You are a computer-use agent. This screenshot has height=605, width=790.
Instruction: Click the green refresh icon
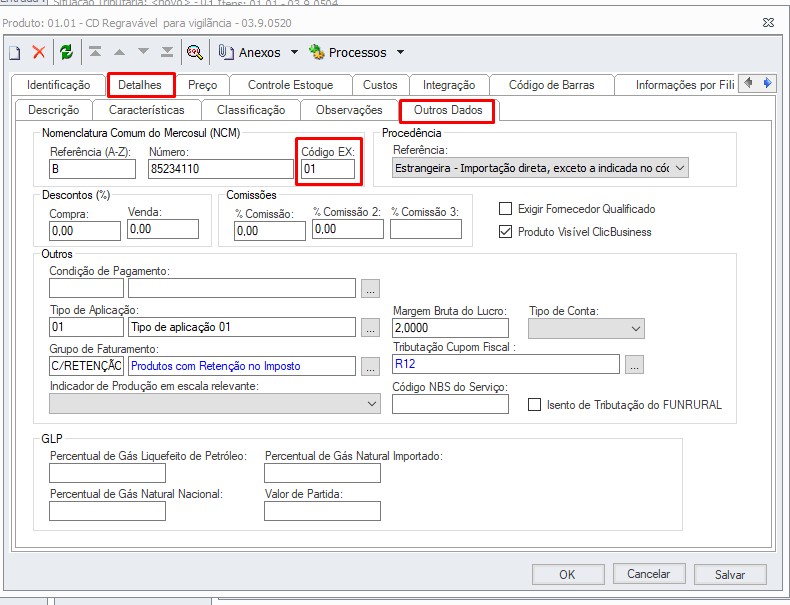coord(67,52)
